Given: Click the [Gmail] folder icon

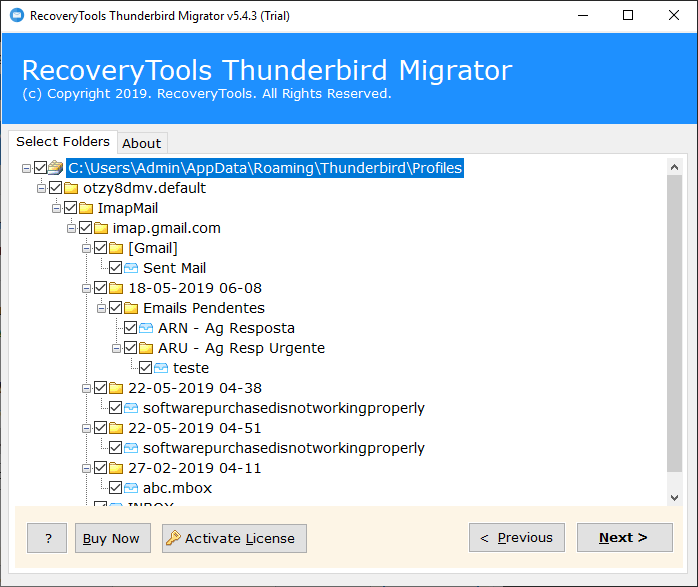Looking at the screenshot, I should pos(116,248).
